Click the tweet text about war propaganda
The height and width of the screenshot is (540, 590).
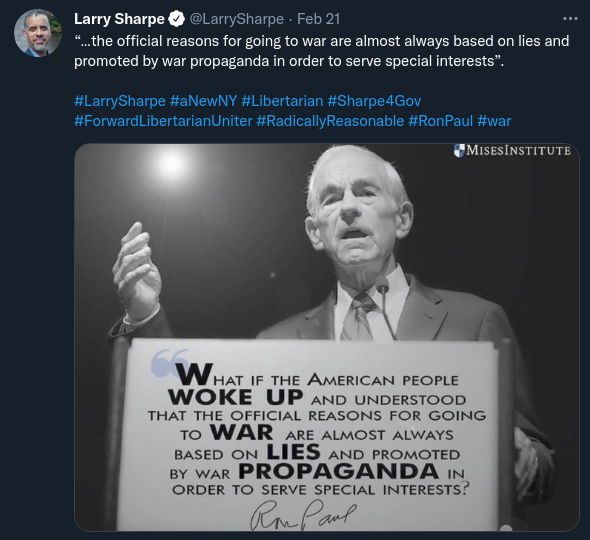tap(322, 51)
